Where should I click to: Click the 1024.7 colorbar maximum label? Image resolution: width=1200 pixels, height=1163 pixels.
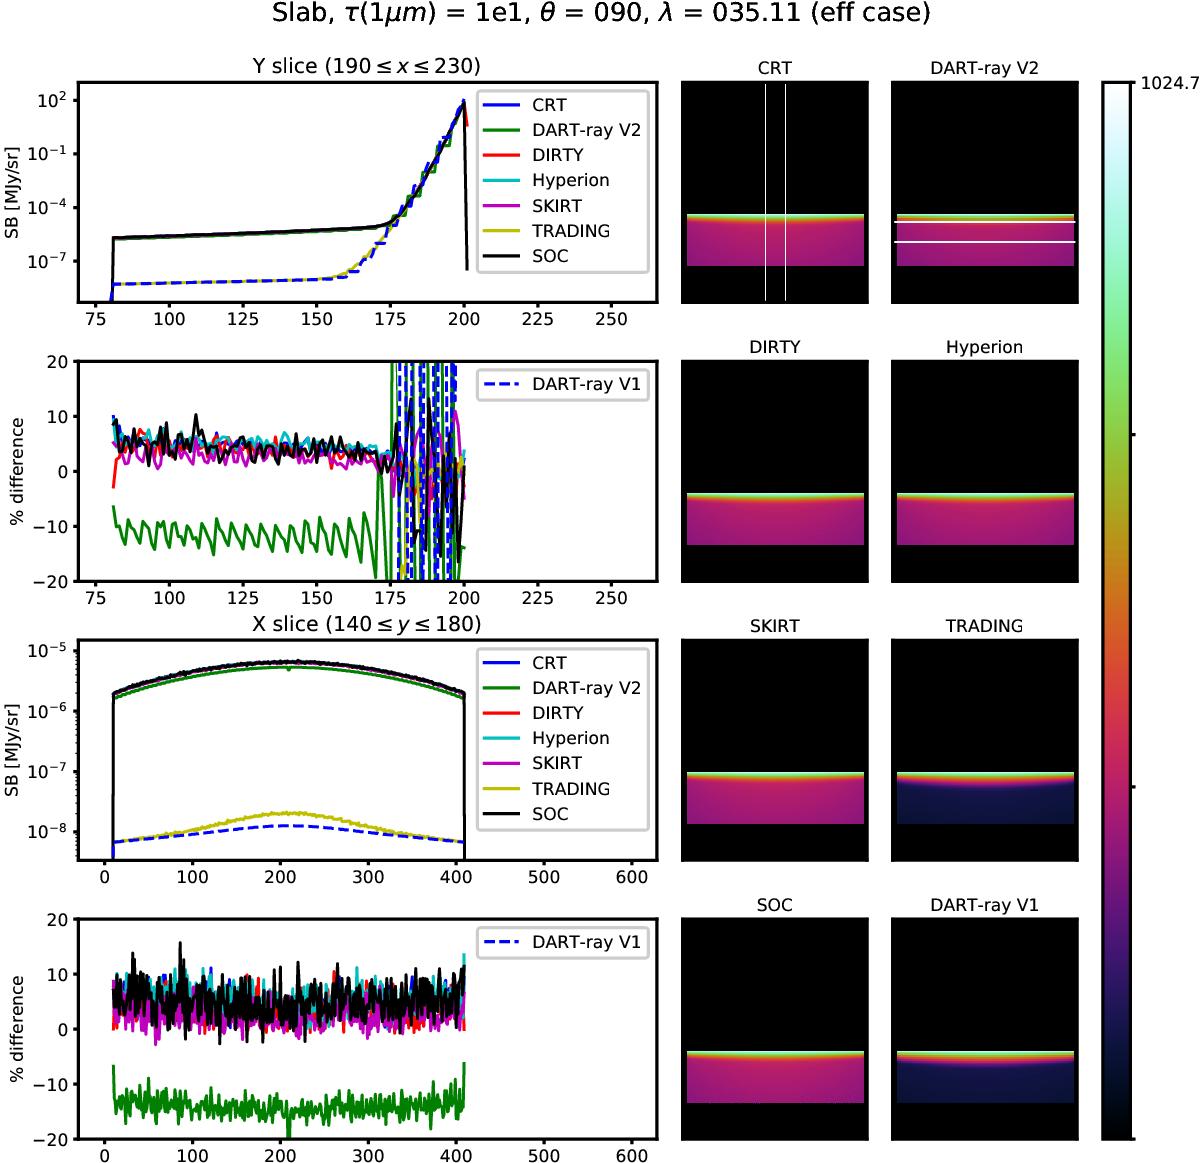[x=1168, y=86]
